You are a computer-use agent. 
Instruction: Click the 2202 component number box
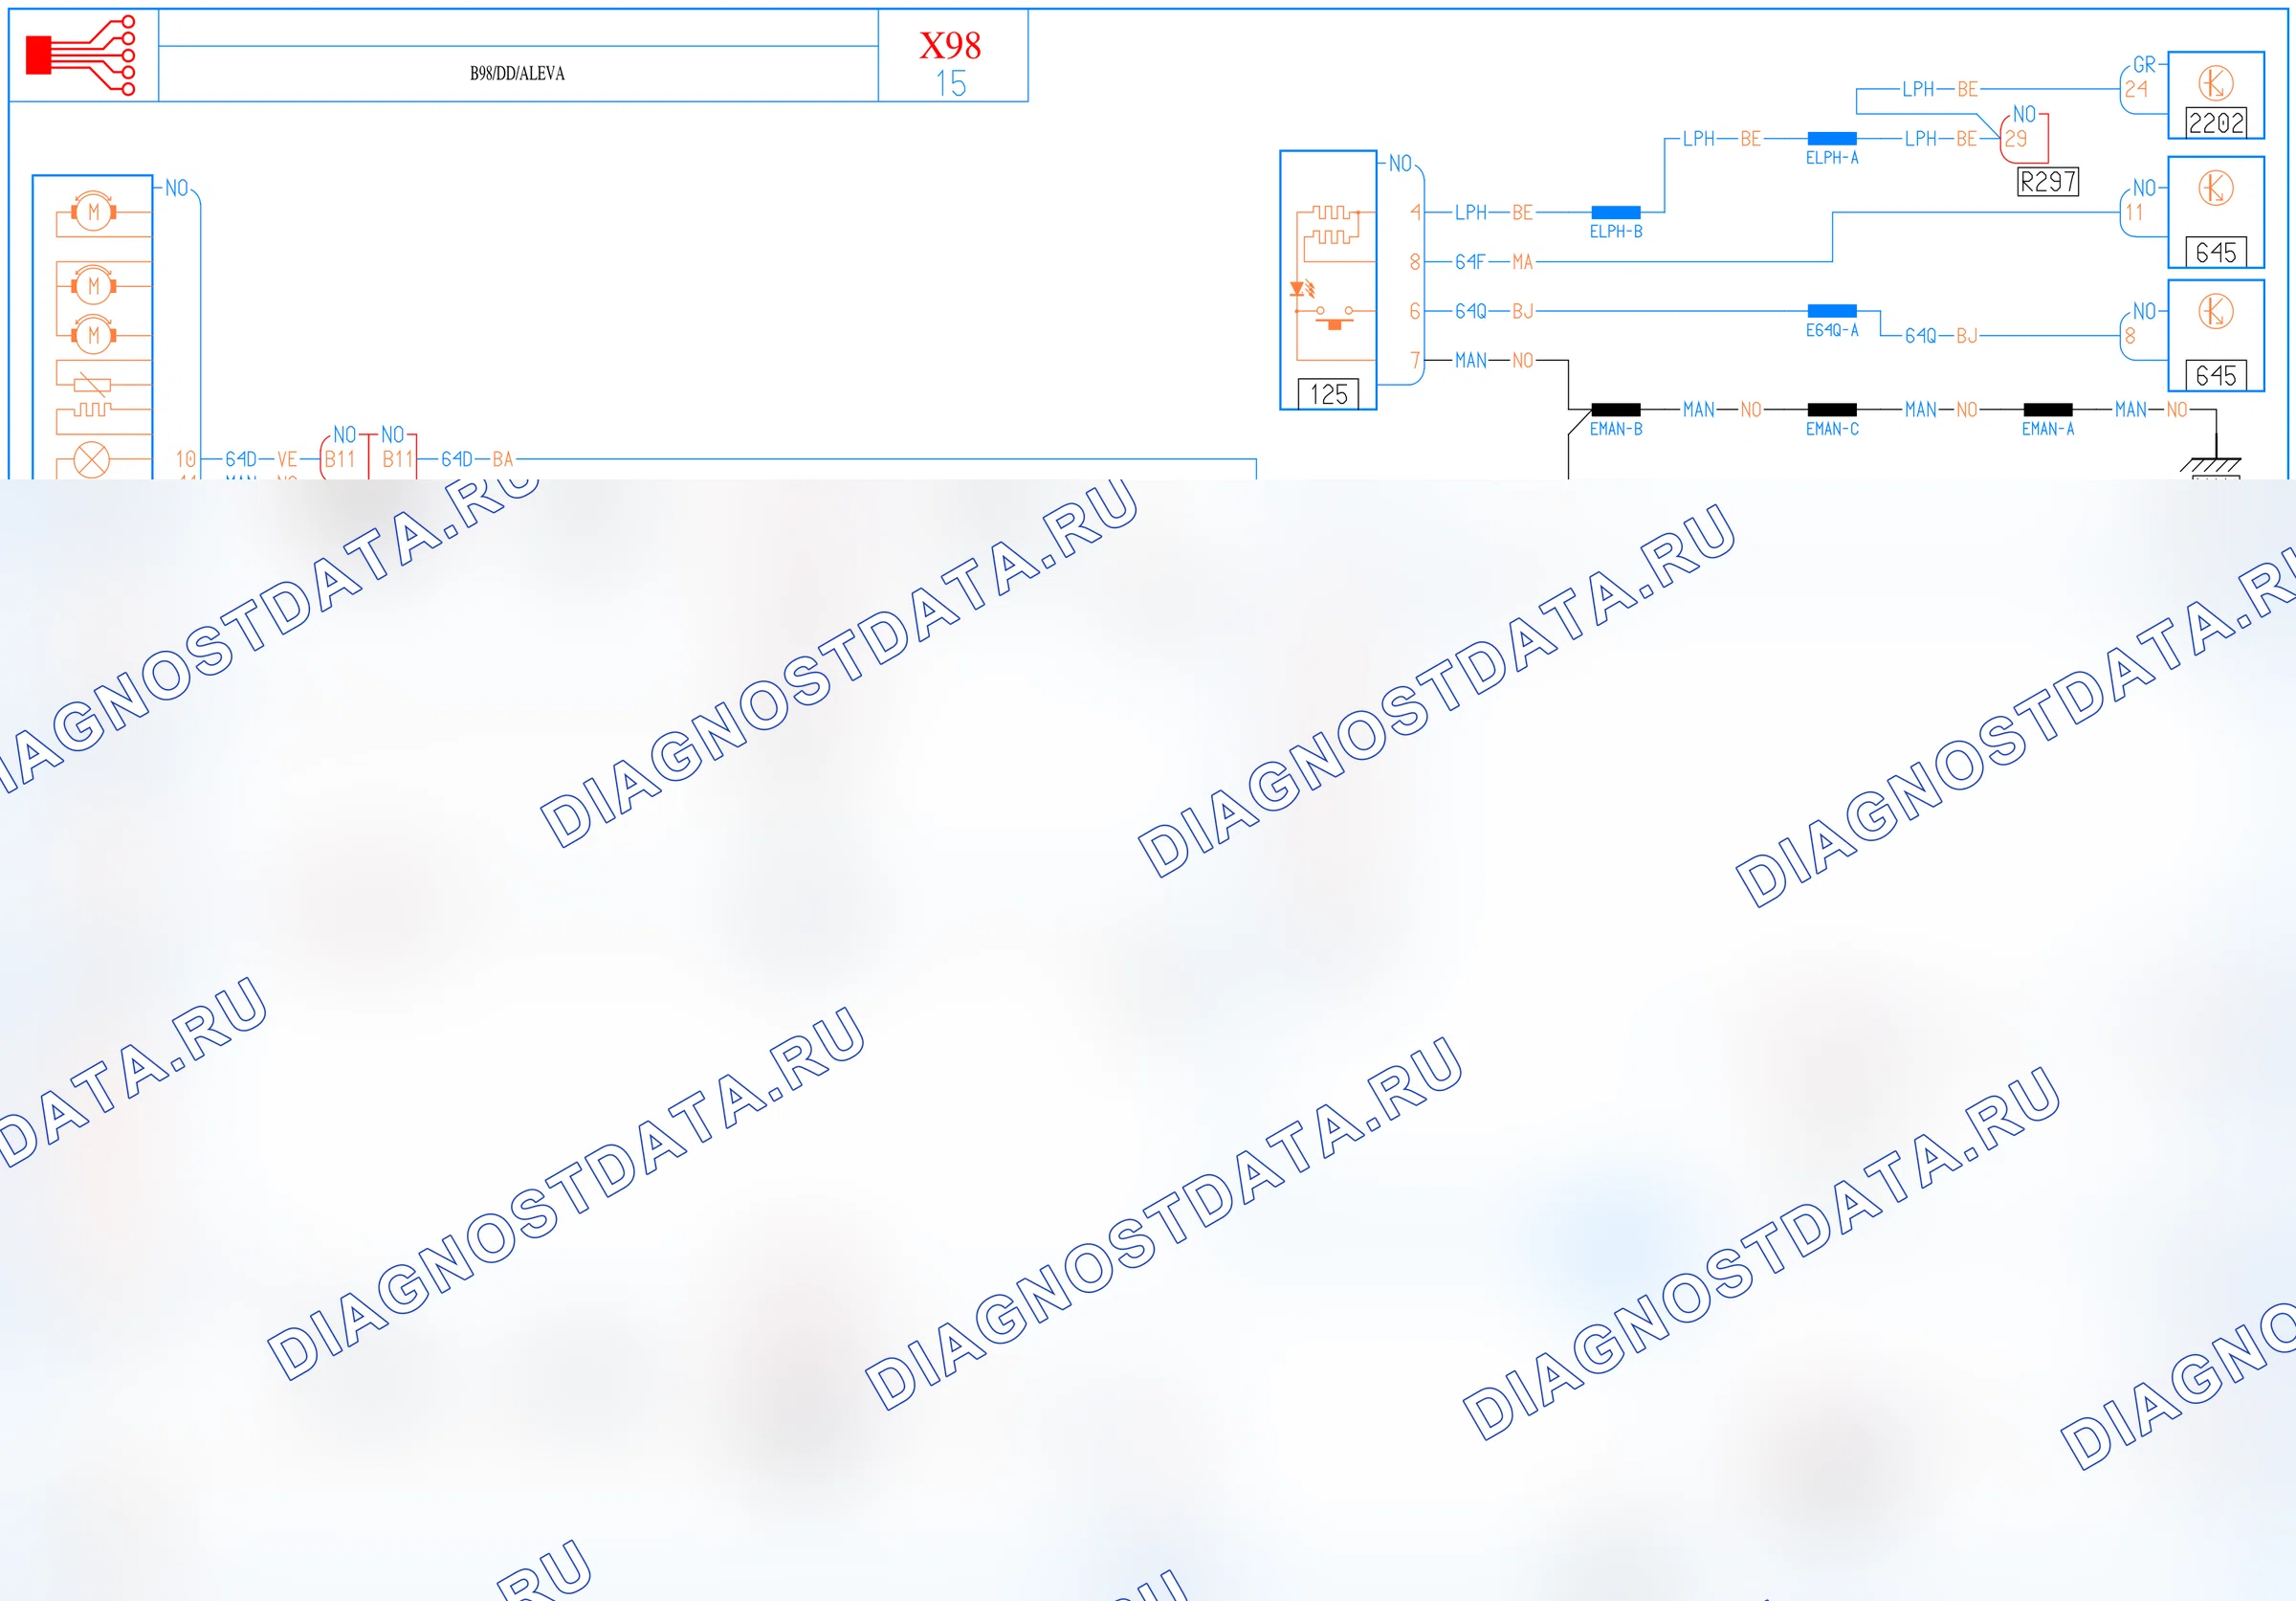[x=2216, y=122]
